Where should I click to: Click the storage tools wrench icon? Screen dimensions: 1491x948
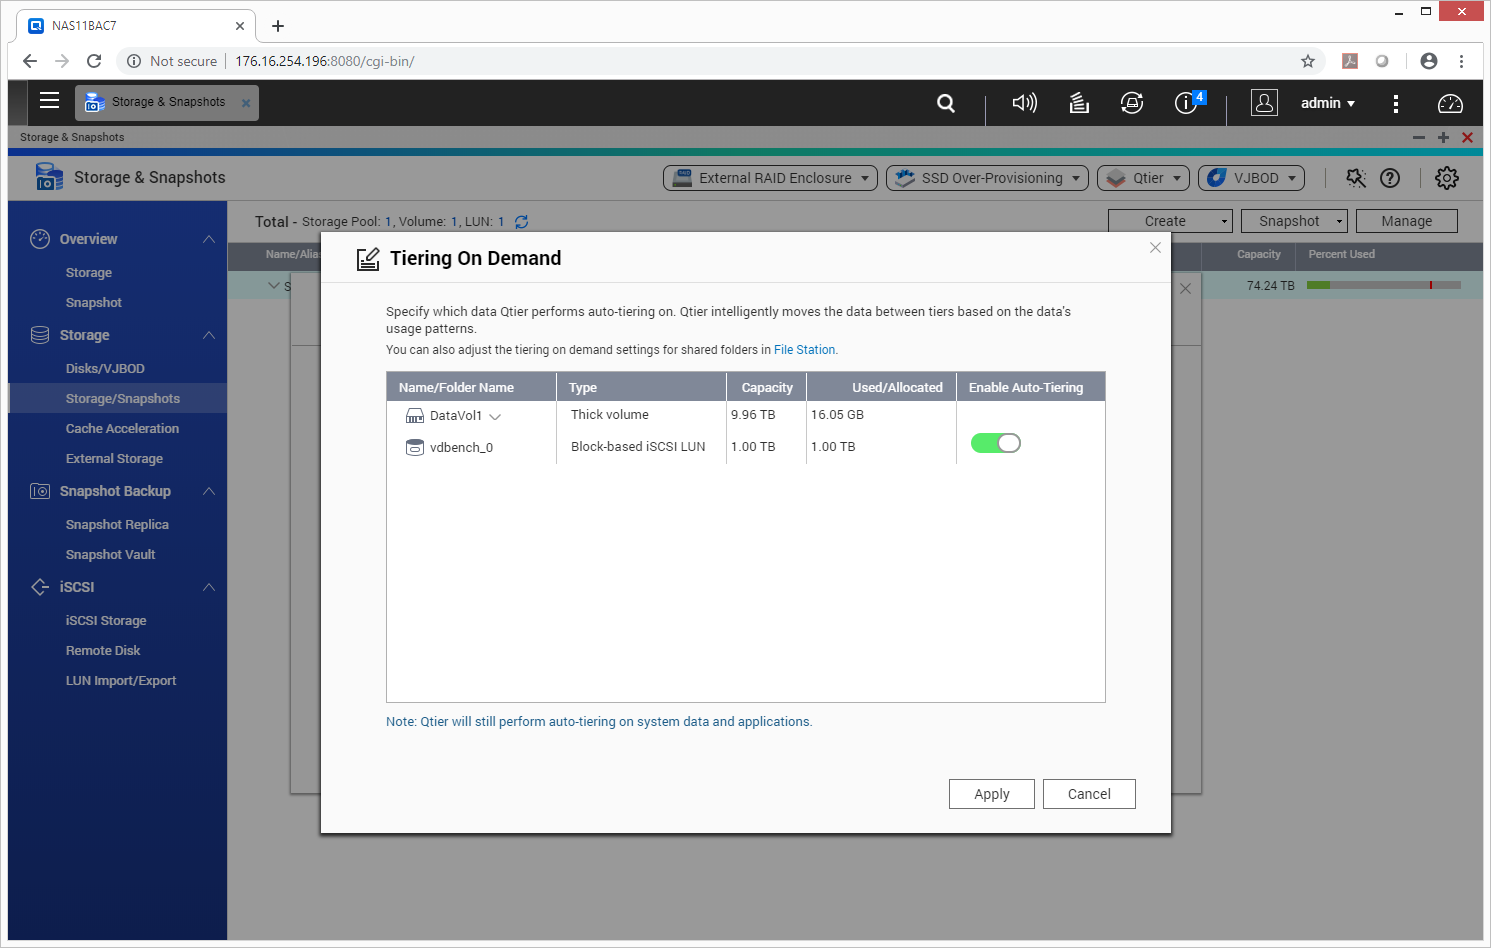coord(1356,178)
